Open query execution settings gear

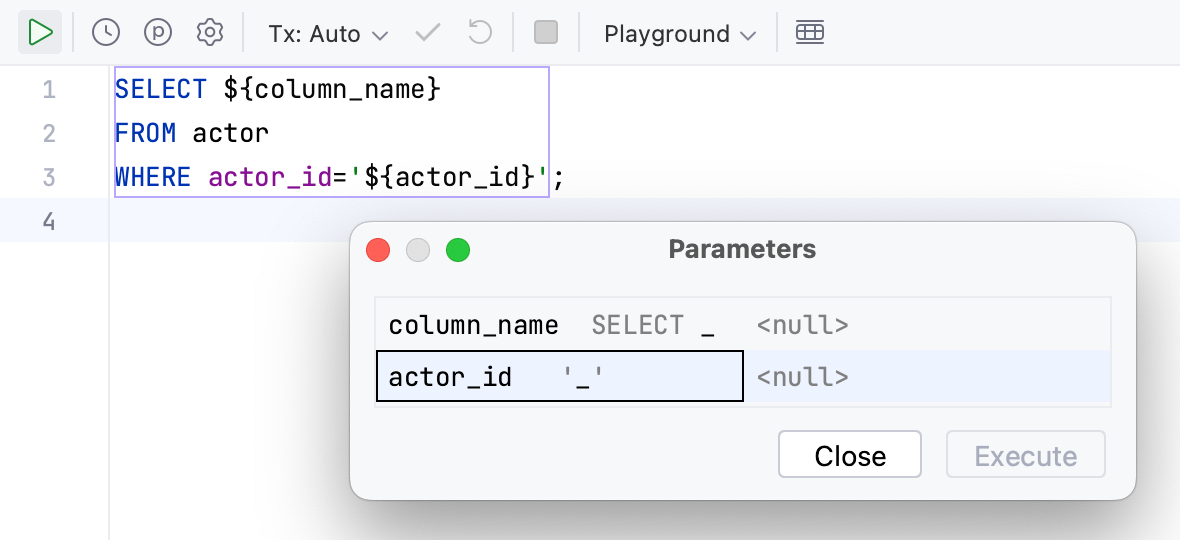pyautogui.click(x=210, y=33)
